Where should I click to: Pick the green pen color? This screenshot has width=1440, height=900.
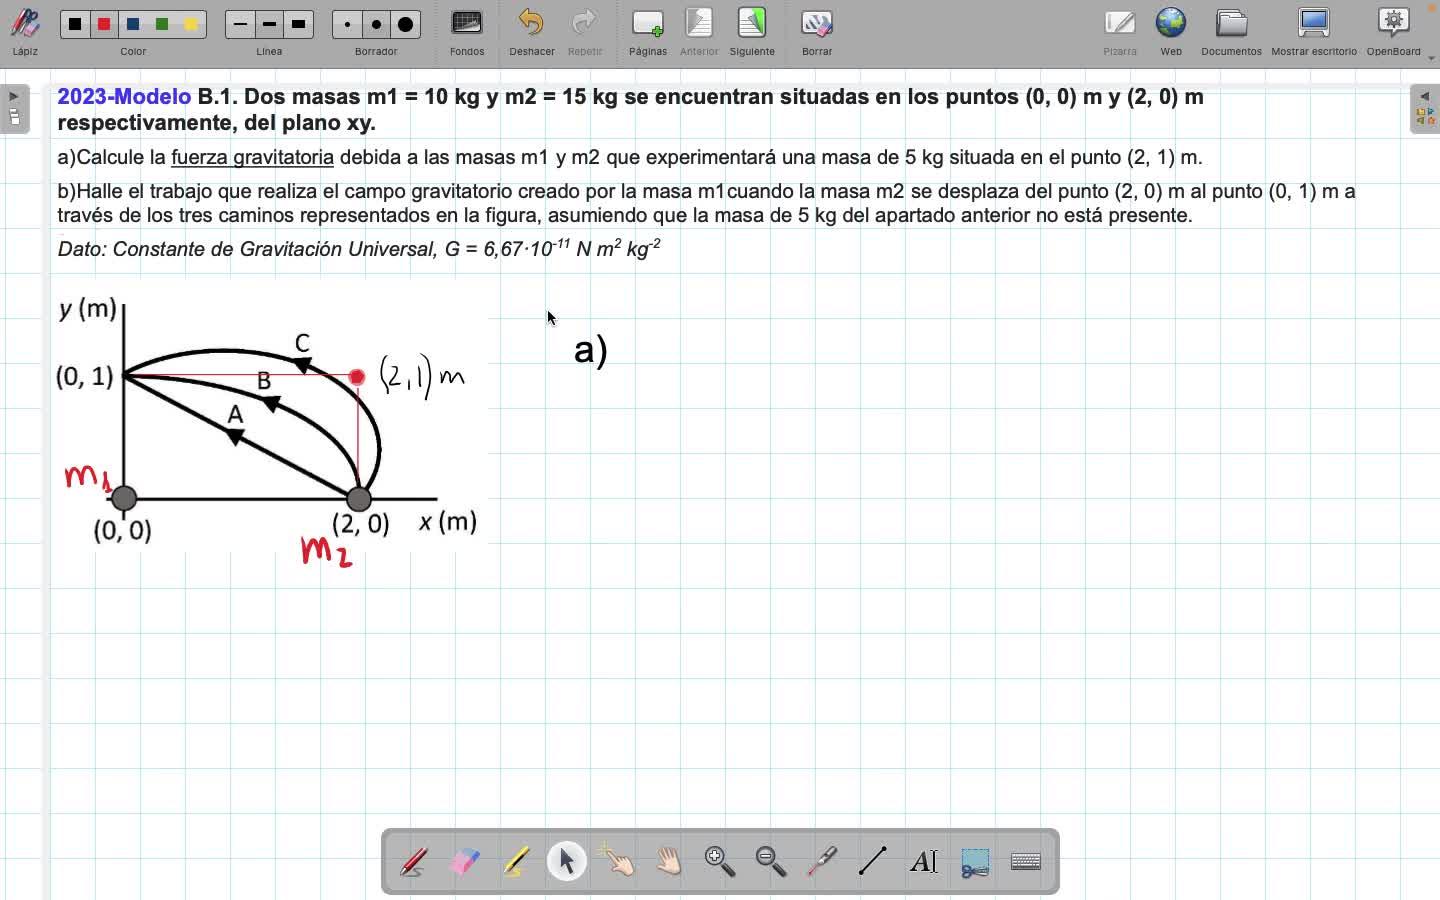pyautogui.click(x=162, y=24)
